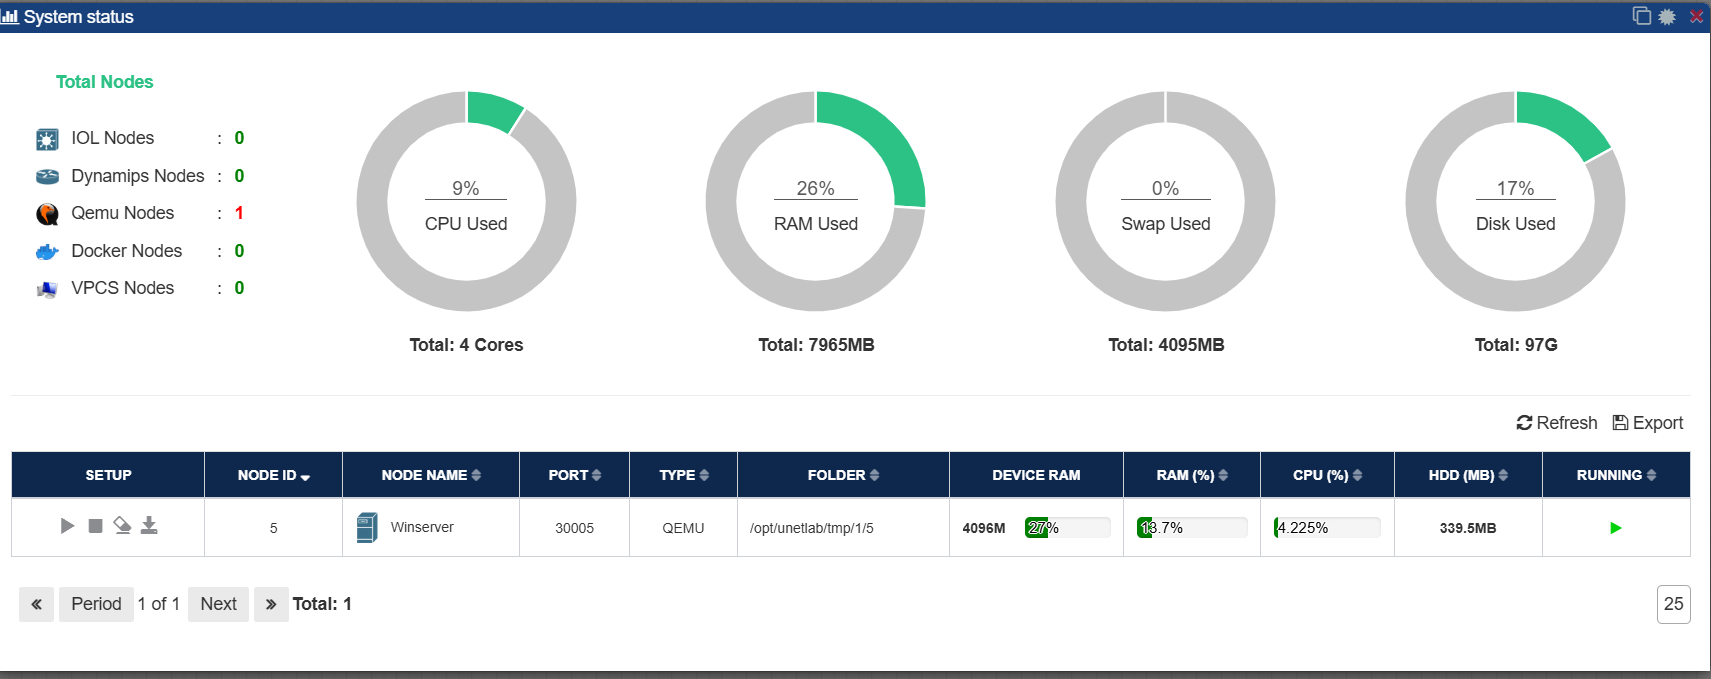Click the CPU Used donut chart
The height and width of the screenshot is (679, 1711).
click(466, 201)
